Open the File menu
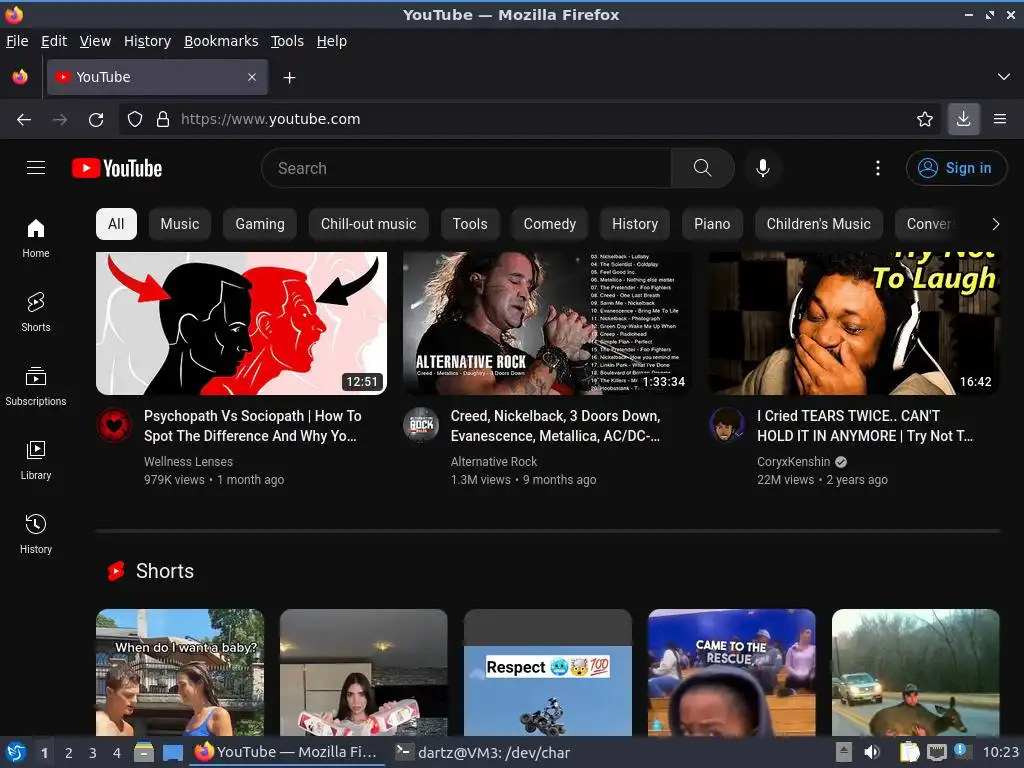This screenshot has height=768, width=1024. 17,41
